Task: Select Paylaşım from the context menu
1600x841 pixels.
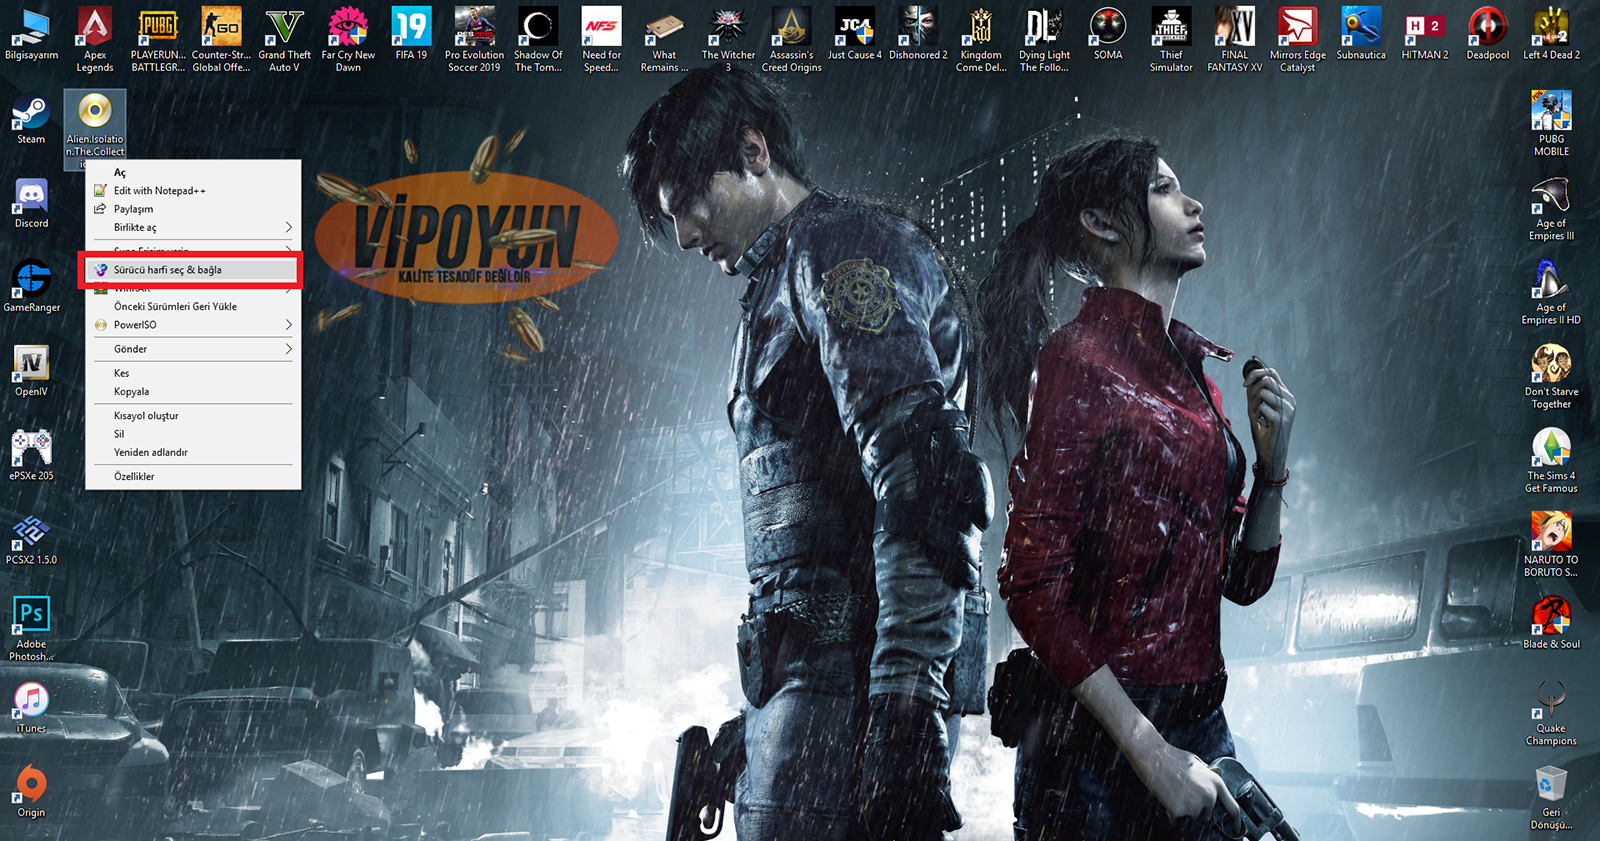Action: (x=193, y=209)
